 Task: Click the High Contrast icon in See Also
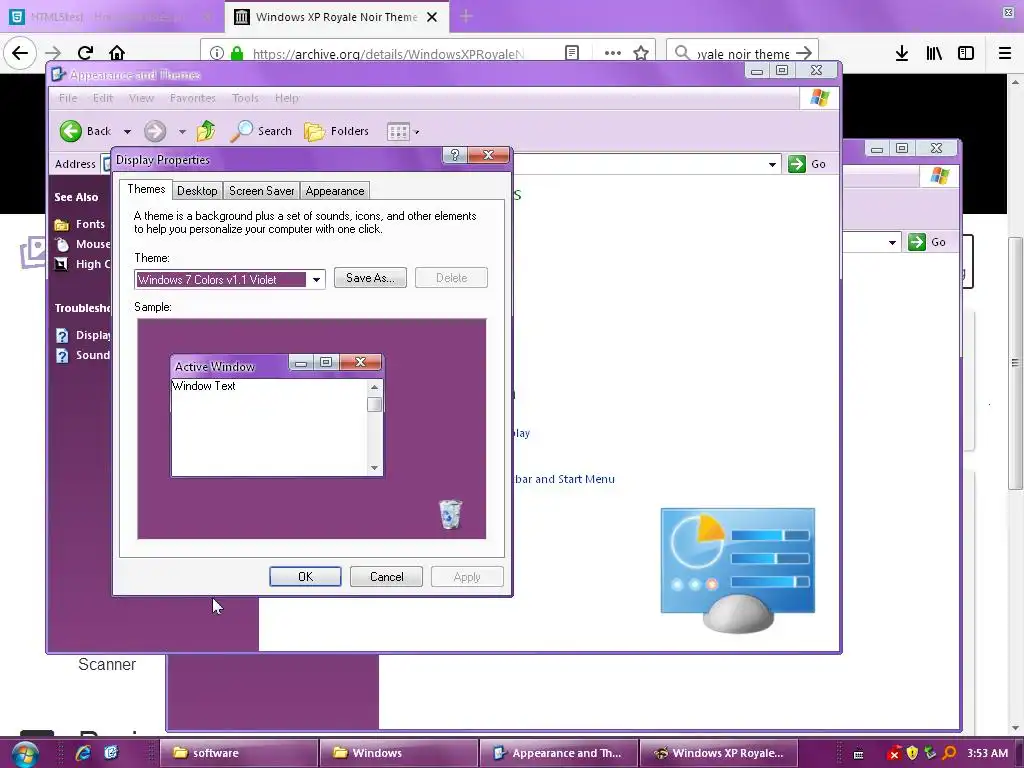pyautogui.click(x=61, y=264)
